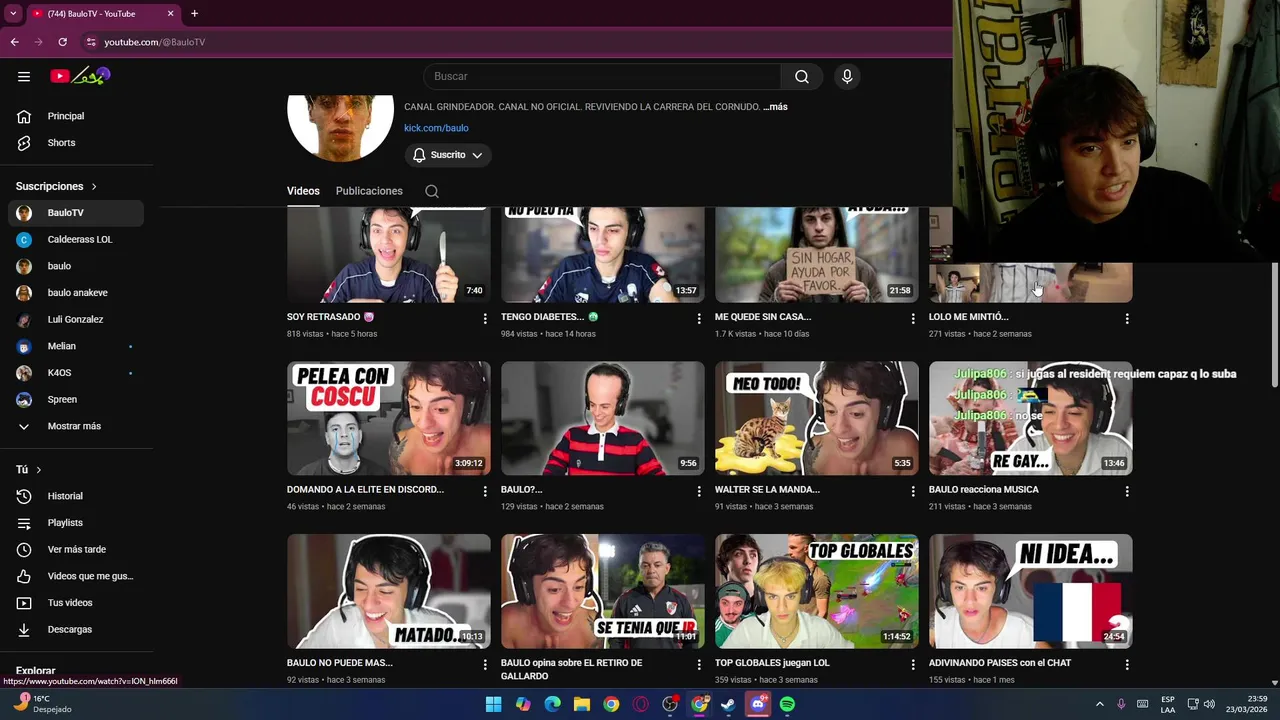The image size is (1280, 720).
Task: Open Steam from the taskbar
Action: [728, 704]
